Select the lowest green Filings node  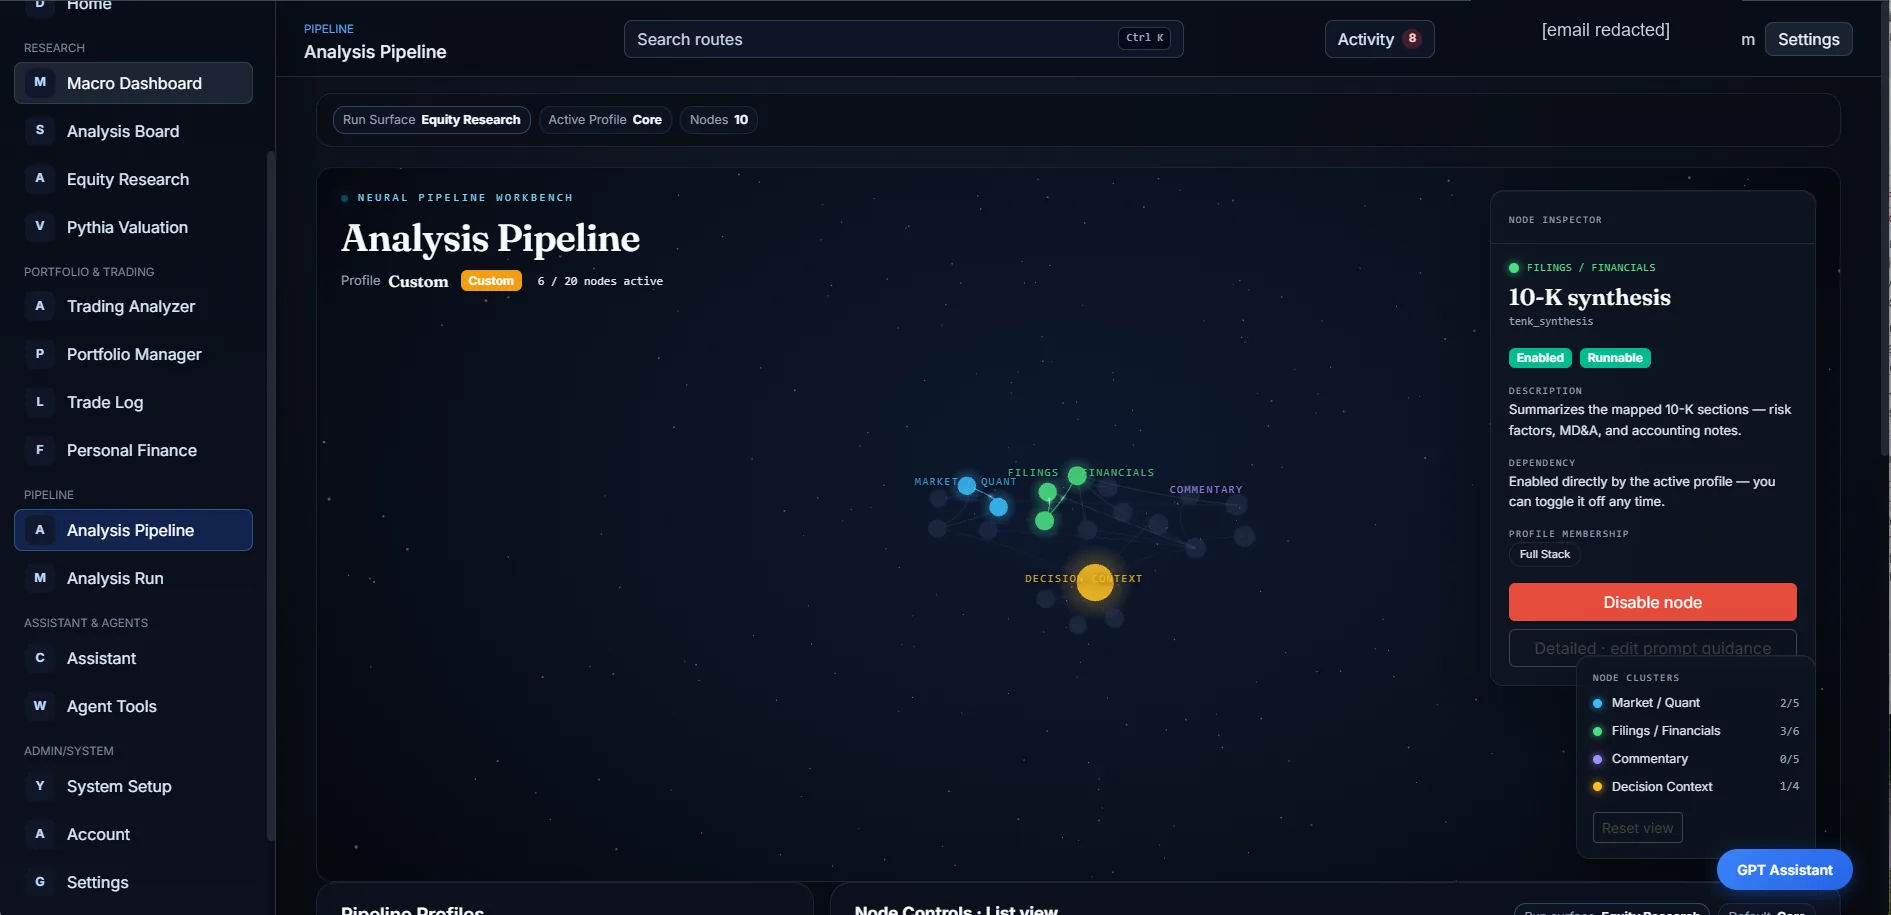click(x=1044, y=521)
